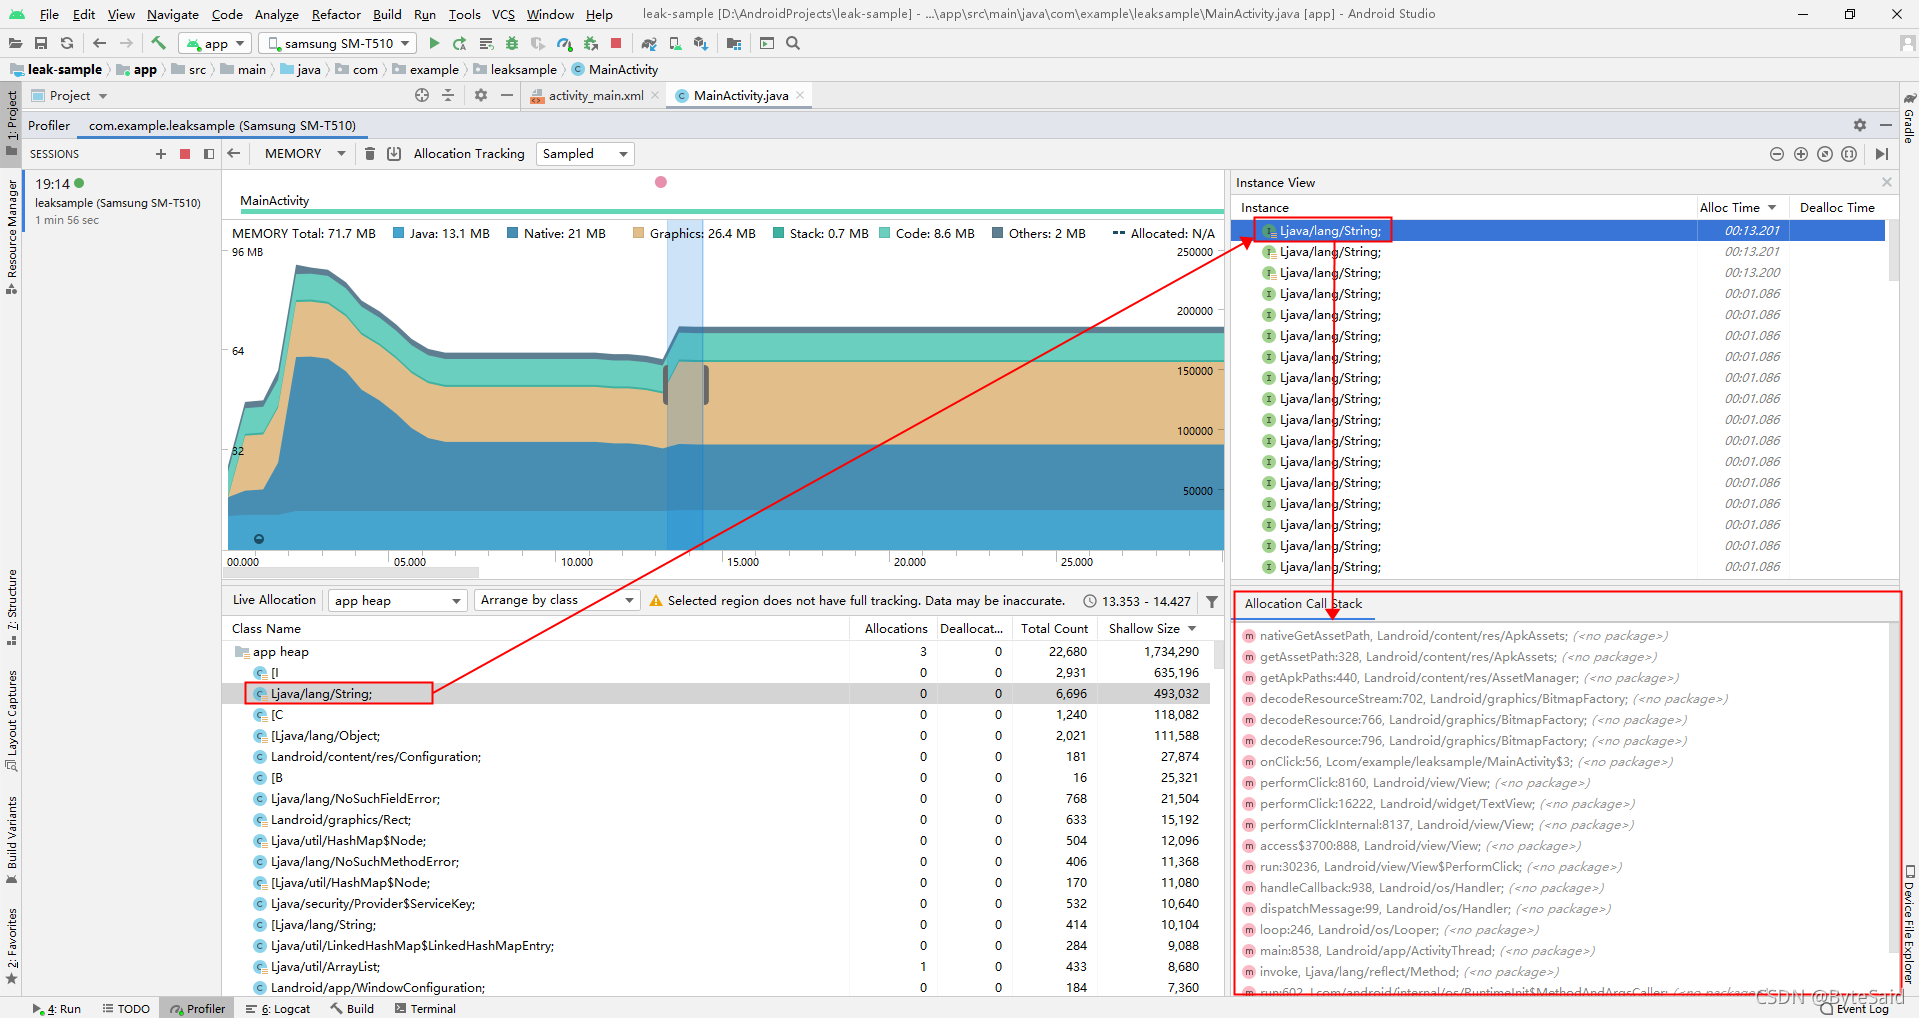
Task: Click the Sync Project with Gradle Files icon
Action: point(649,43)
